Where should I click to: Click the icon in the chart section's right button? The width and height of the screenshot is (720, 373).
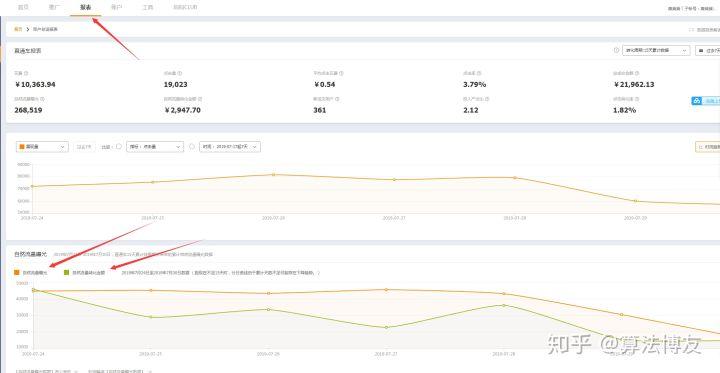click(x=700, y=147)
